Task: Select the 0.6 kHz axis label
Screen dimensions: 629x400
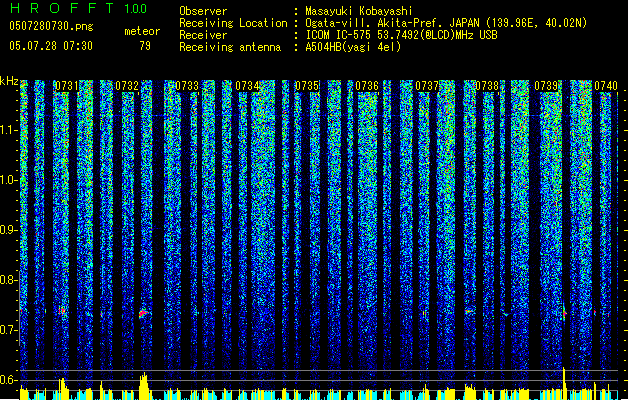Action: tap(8, 380)
